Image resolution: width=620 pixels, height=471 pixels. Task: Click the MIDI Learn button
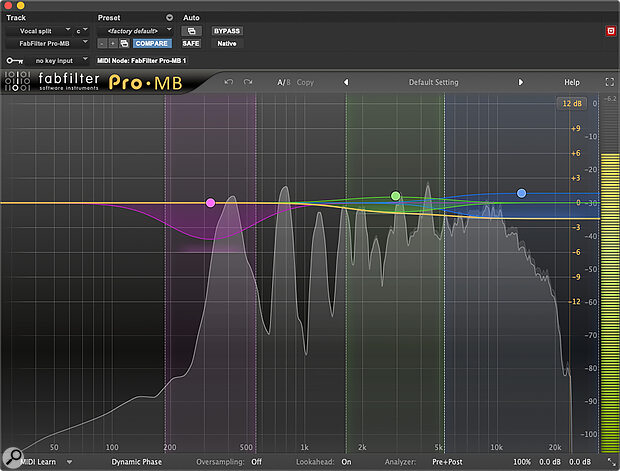(x=38, y=462)
